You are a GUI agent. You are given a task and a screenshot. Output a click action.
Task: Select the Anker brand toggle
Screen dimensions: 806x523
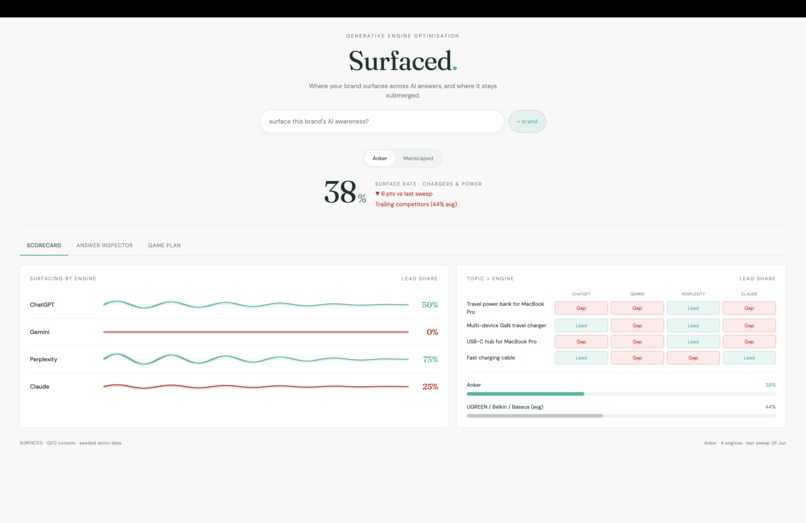pos(380,158)
